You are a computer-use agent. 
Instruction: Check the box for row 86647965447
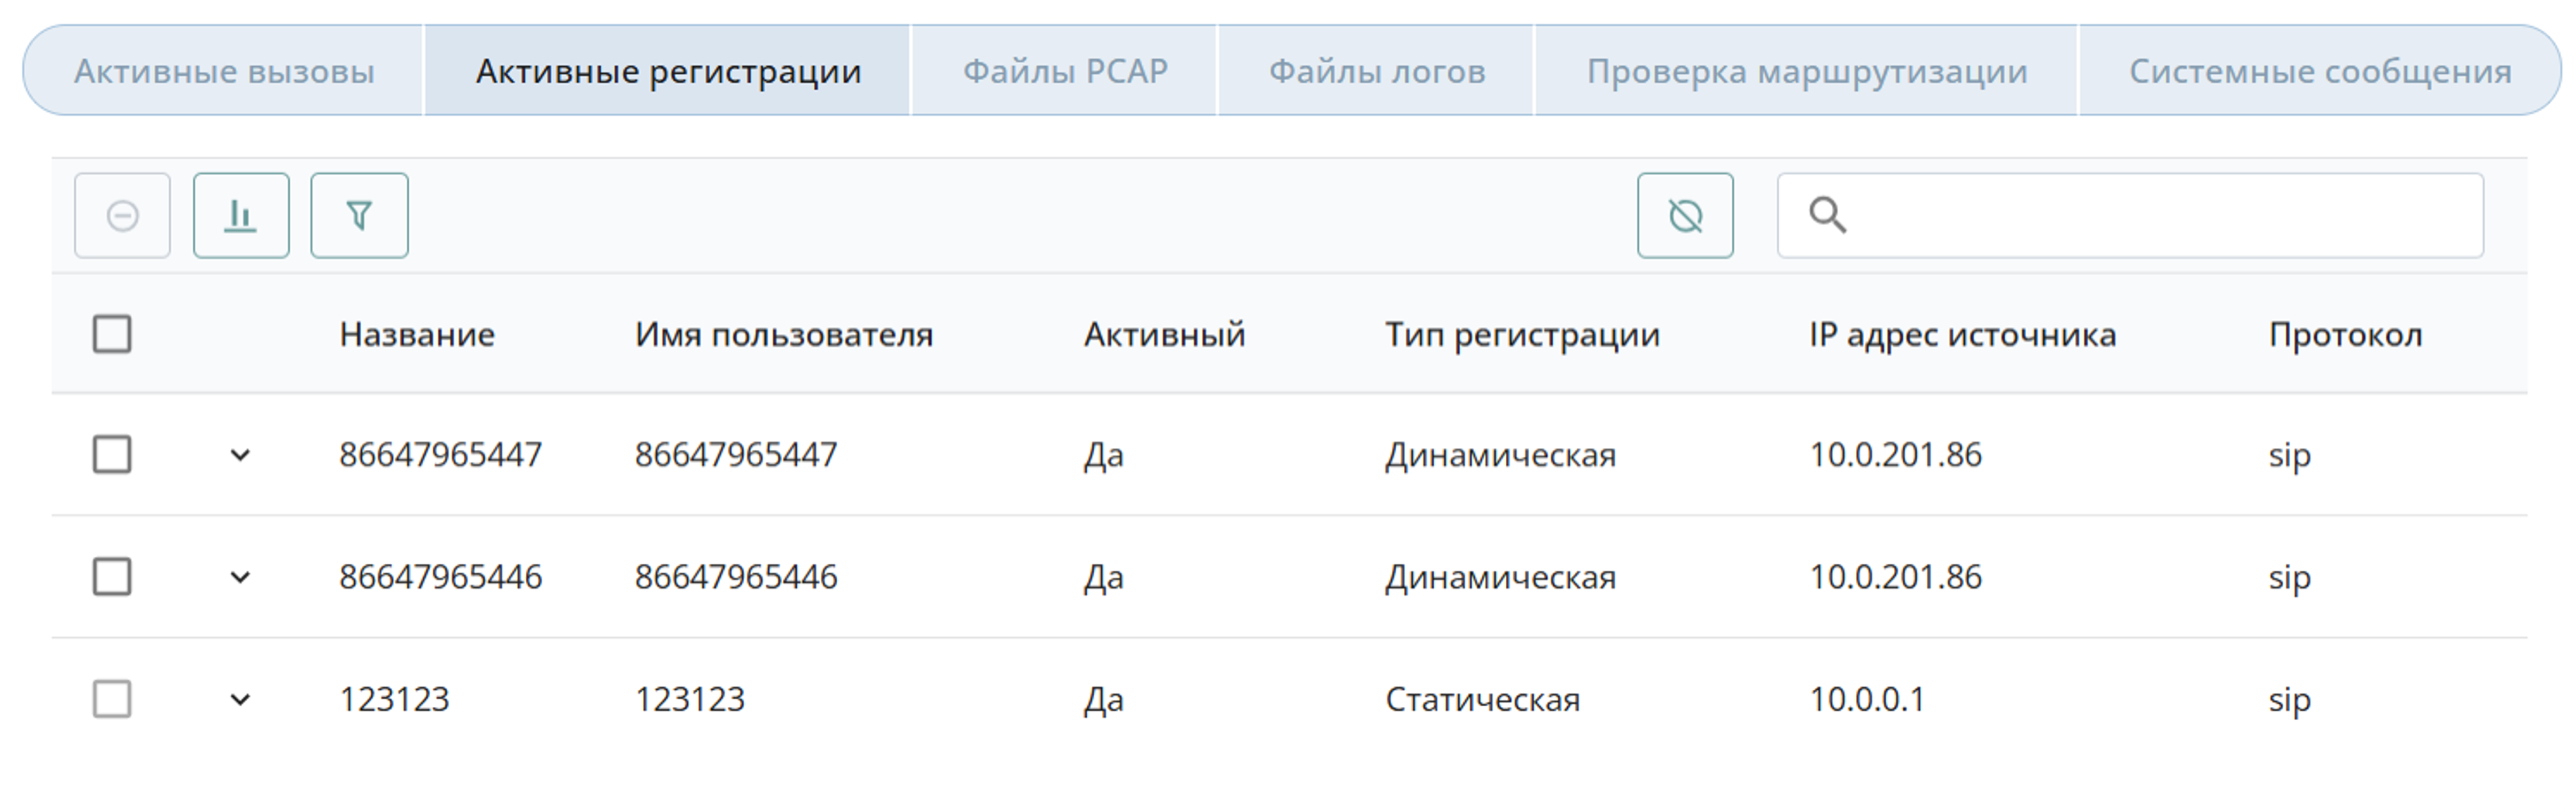coord(112,454)
